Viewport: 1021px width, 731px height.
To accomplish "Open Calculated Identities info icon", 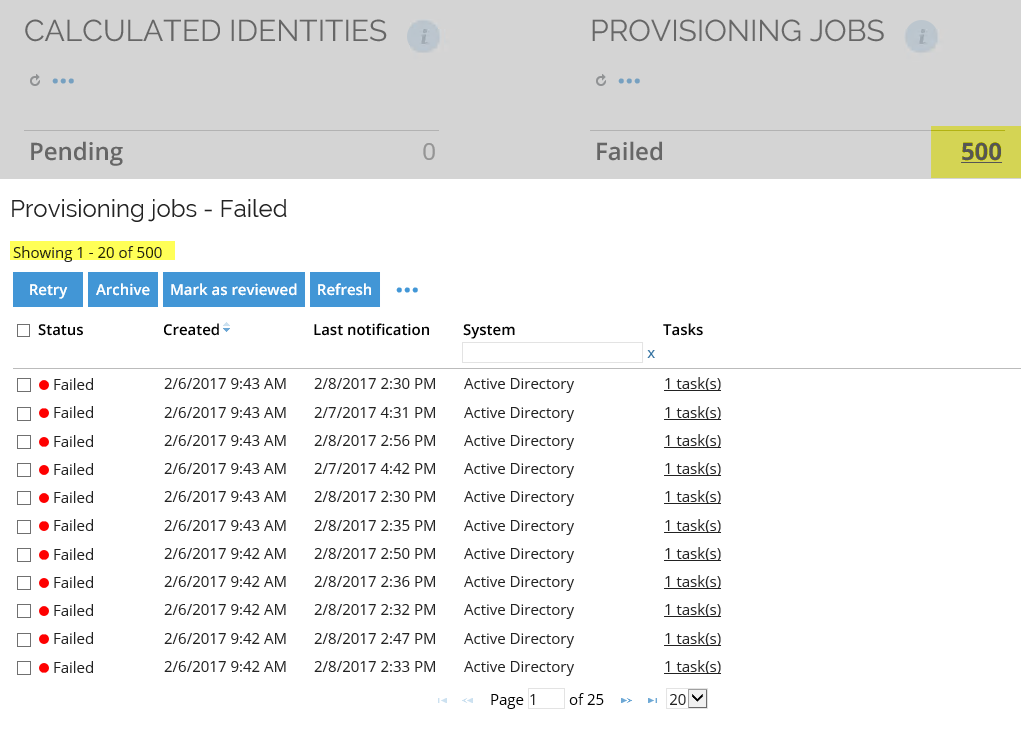I will point(423,36).
